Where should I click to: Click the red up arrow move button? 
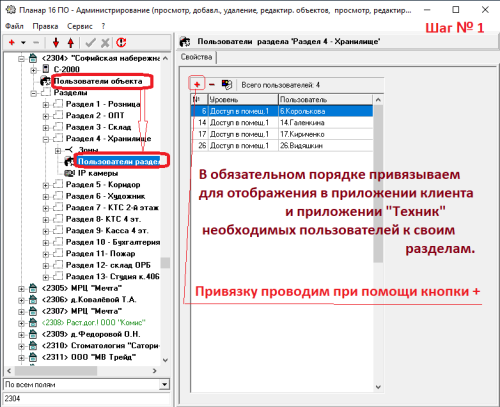point(71,43)
